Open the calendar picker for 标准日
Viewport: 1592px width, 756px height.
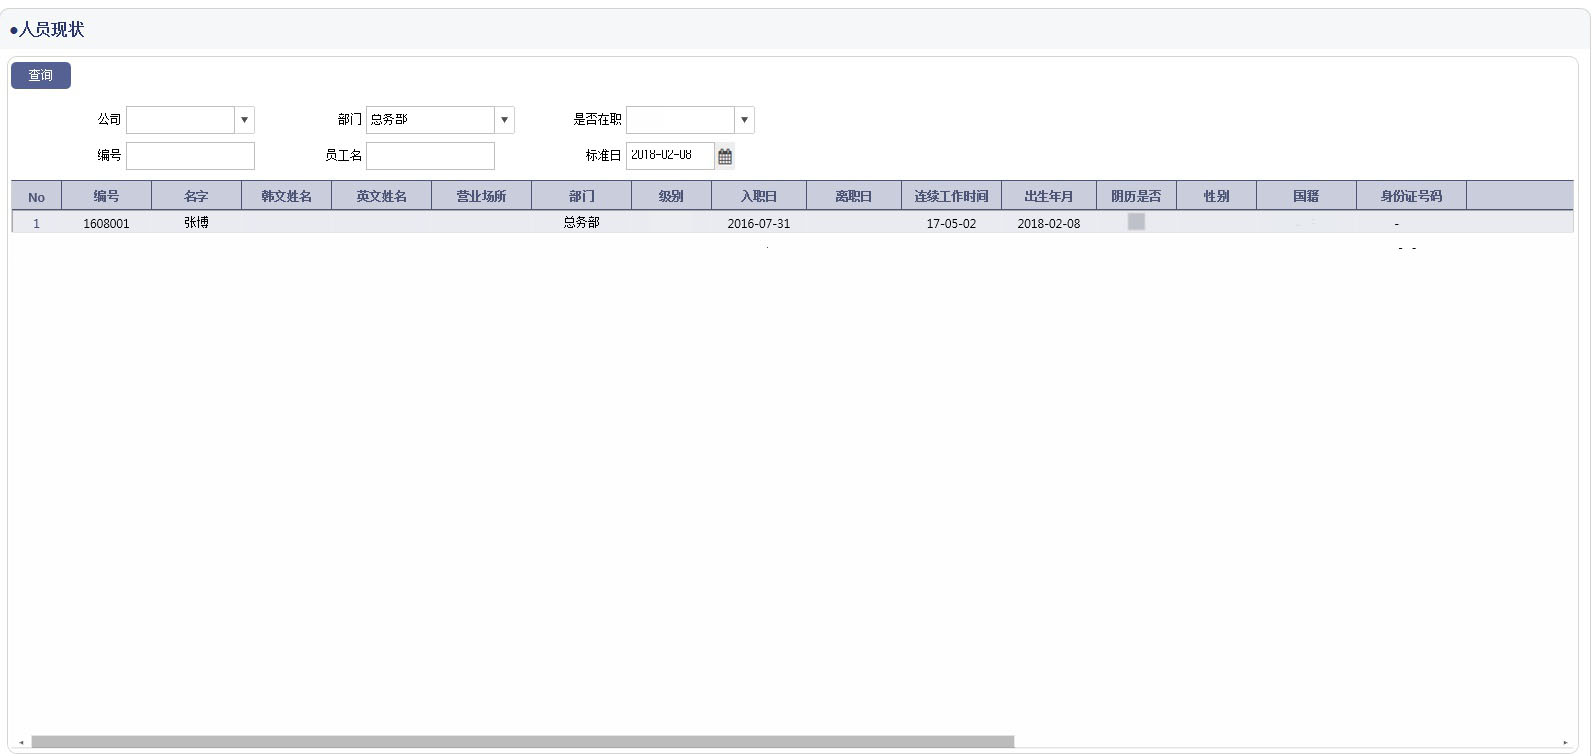pos(725,156)
